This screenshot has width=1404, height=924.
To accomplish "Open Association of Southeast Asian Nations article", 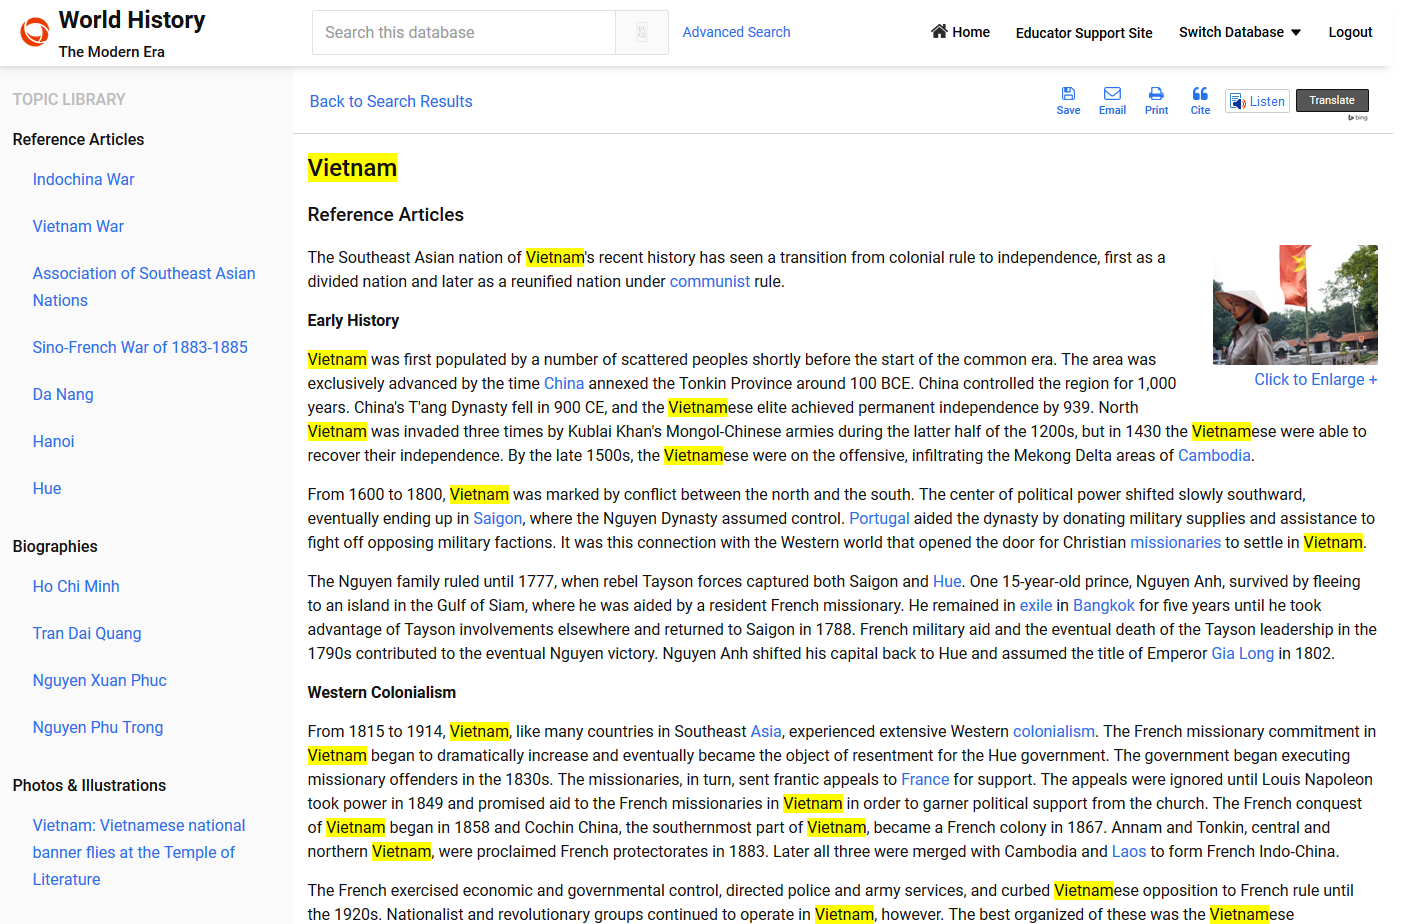I will 144,287.
